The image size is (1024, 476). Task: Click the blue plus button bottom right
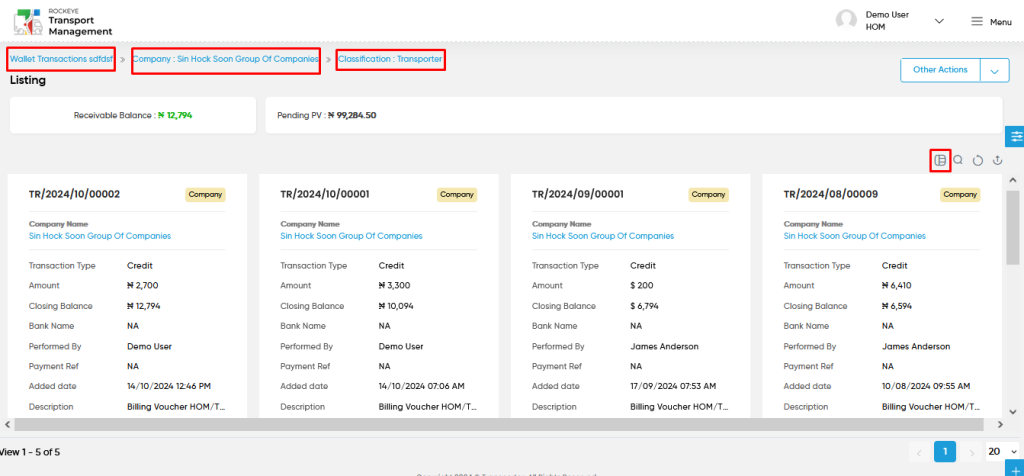[x=1016, y=469]
